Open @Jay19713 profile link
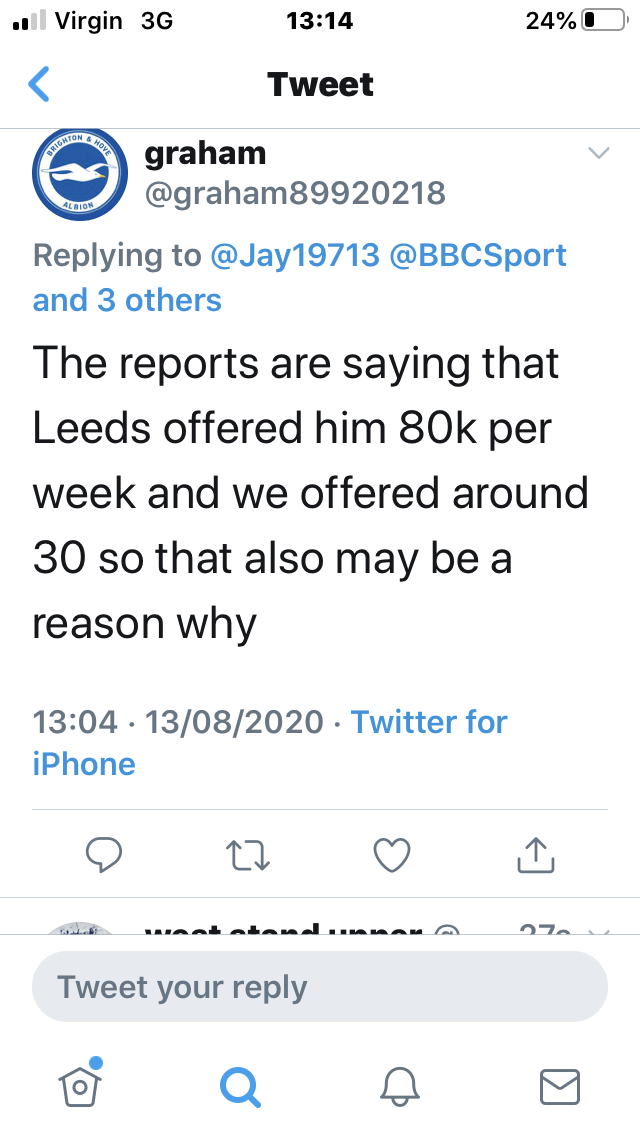The width and height of the screenshot is (640, 1136). click(x=295, y=255)
